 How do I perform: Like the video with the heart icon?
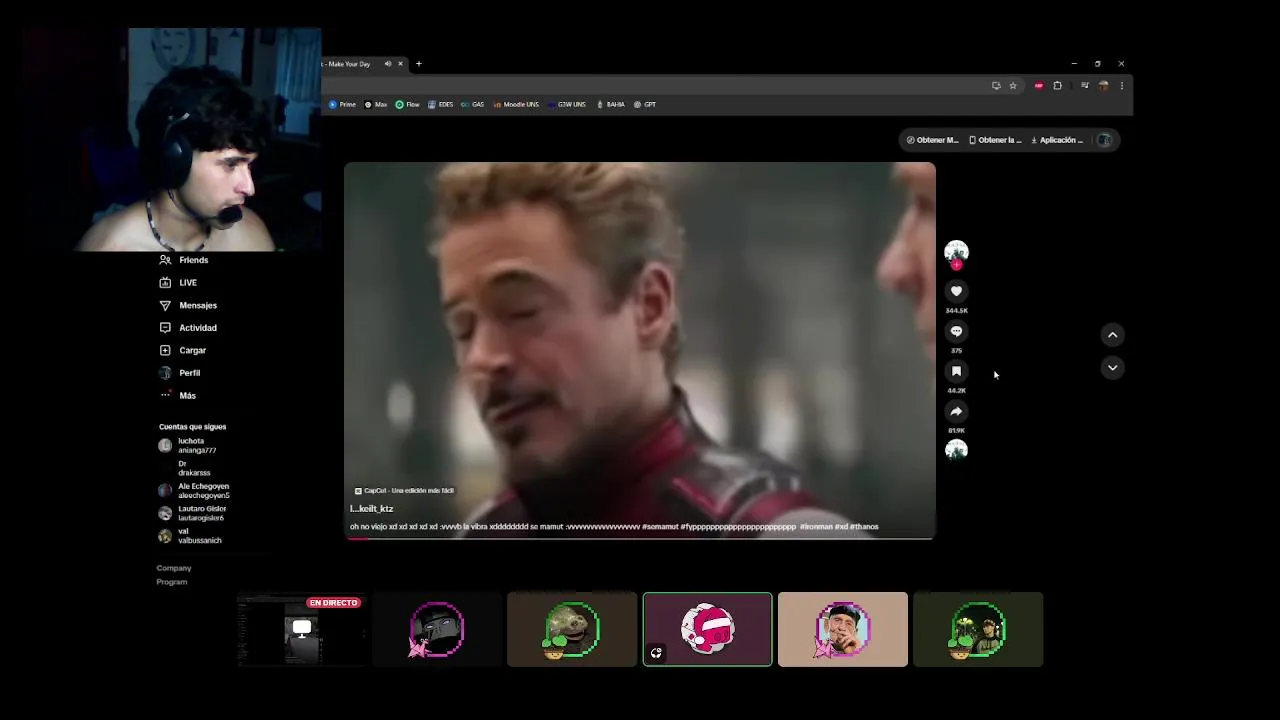(x=956, y=291)
